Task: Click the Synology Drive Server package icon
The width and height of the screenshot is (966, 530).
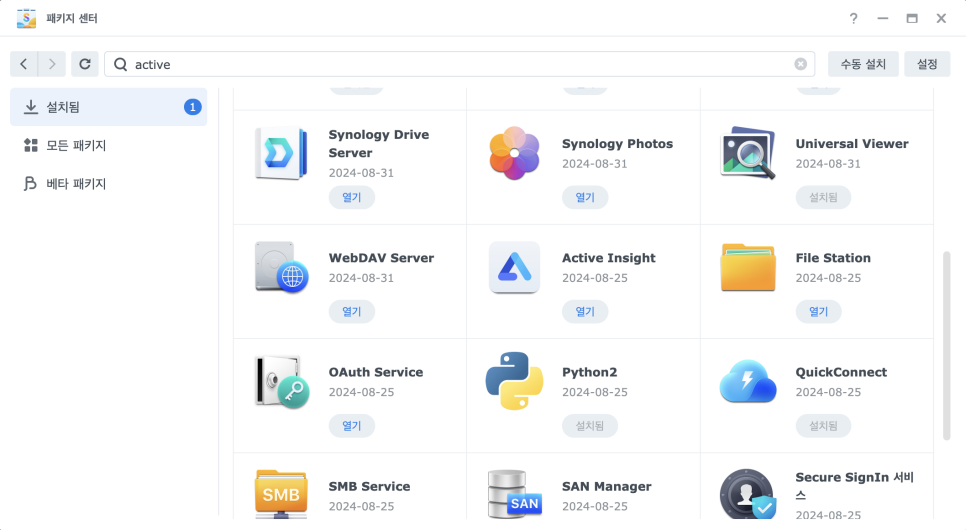Action: click(x=281, y=153)
